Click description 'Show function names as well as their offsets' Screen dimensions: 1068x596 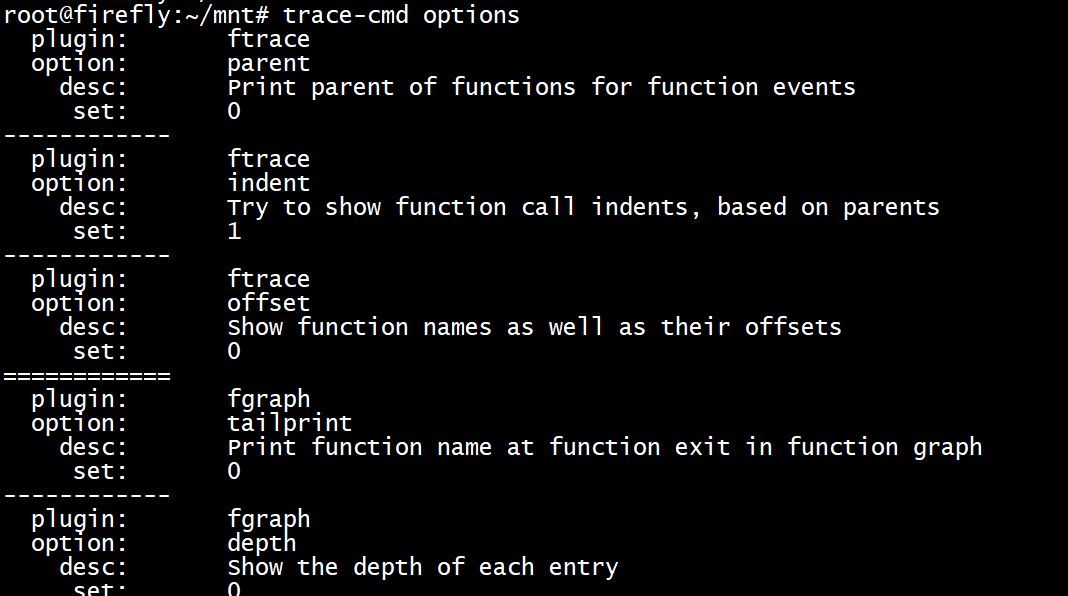tap(535, 327)
